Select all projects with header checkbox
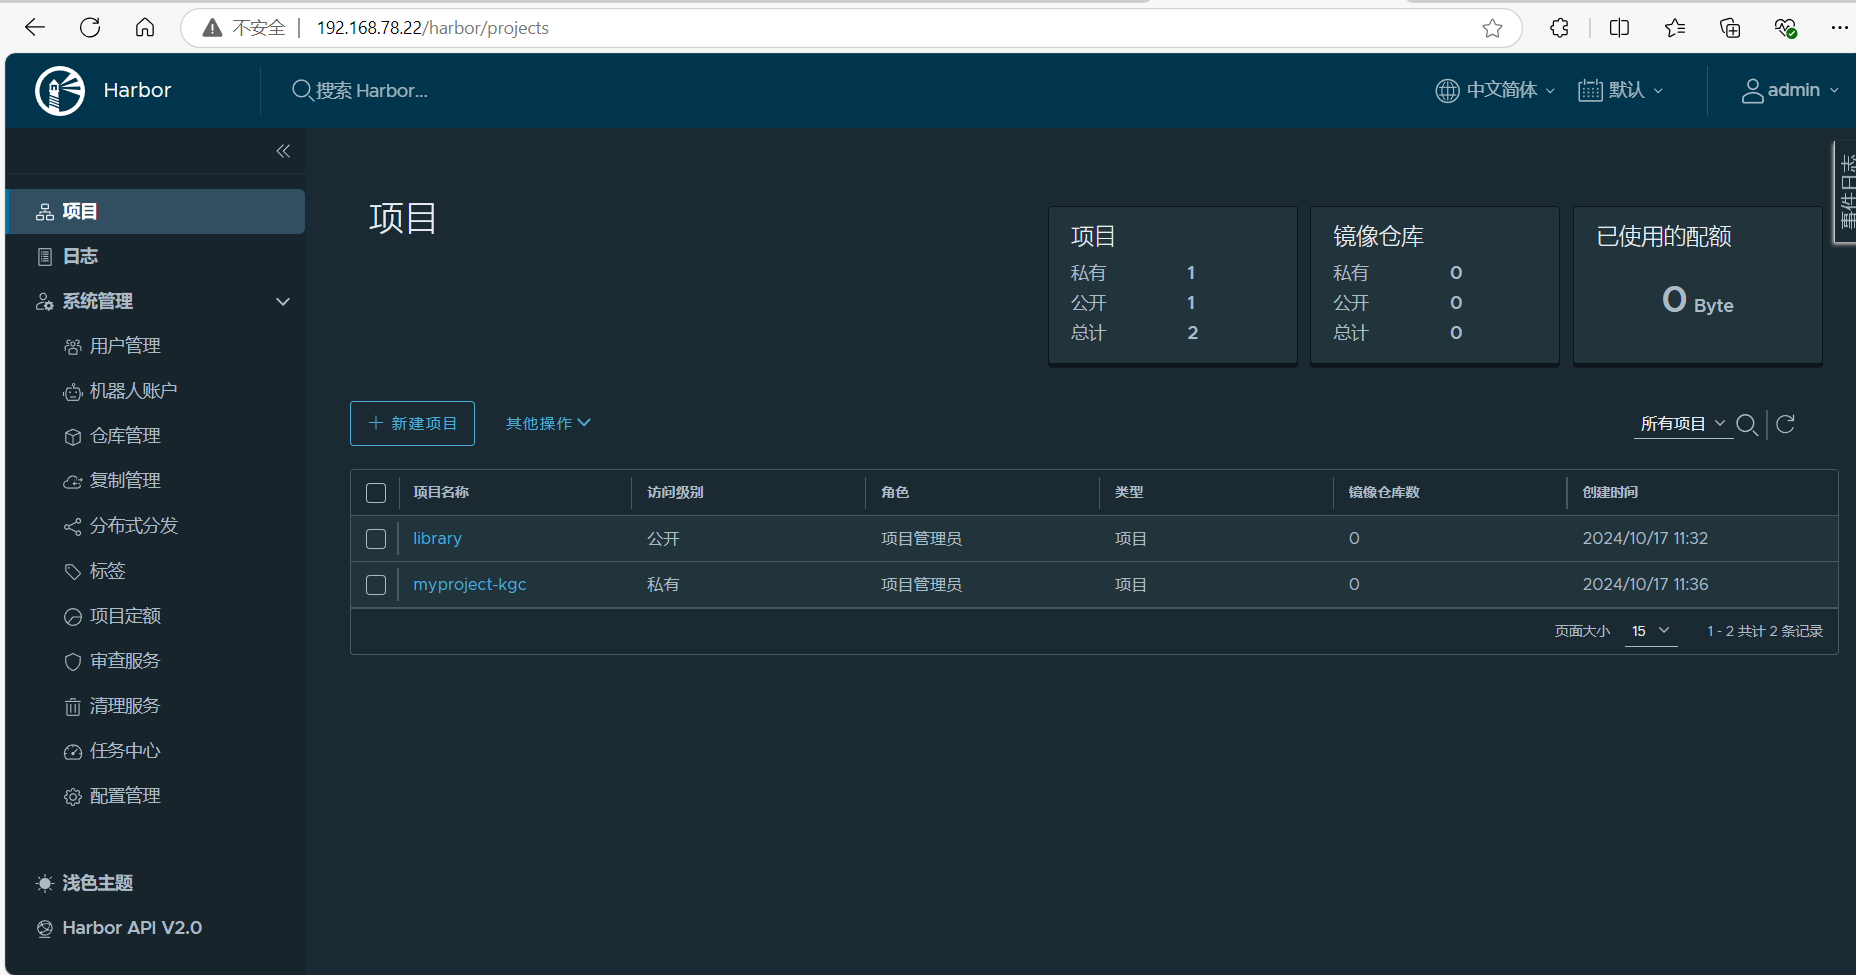 click(376, 493)
